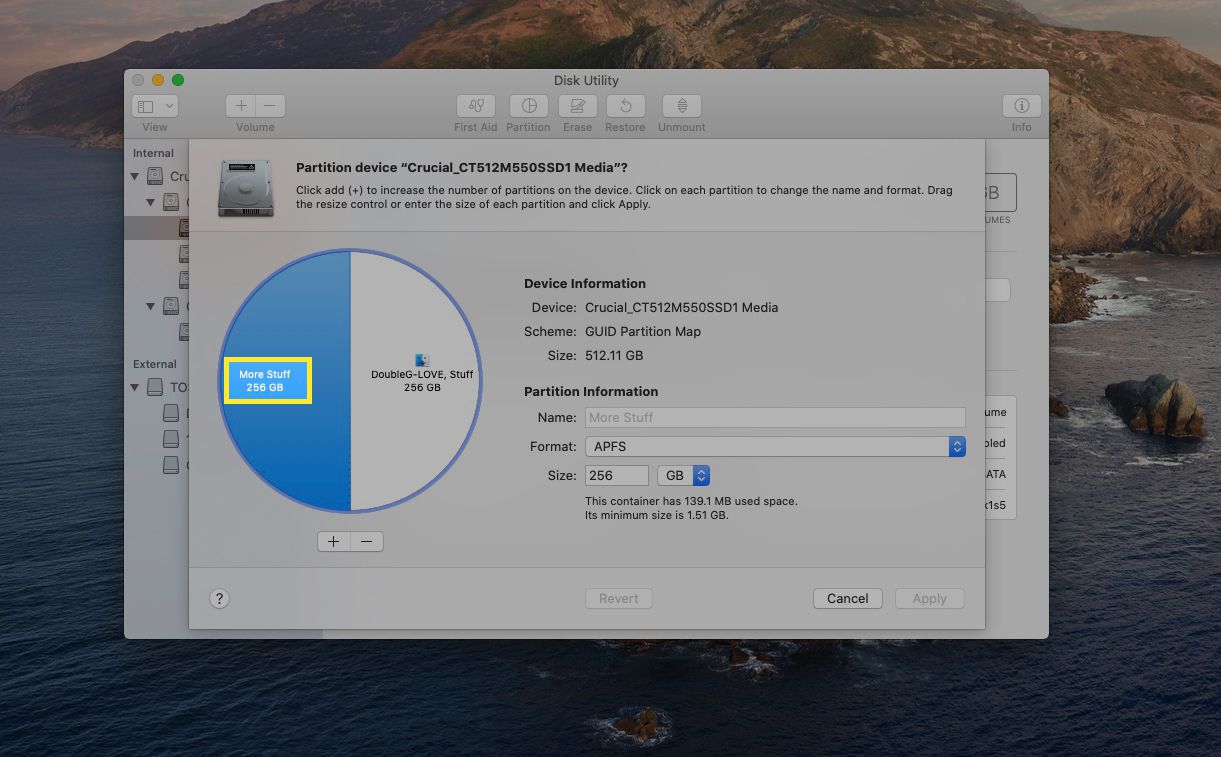The image size is (1221, 757).
Task: Click the Apply button
Action: pos(929,598)
